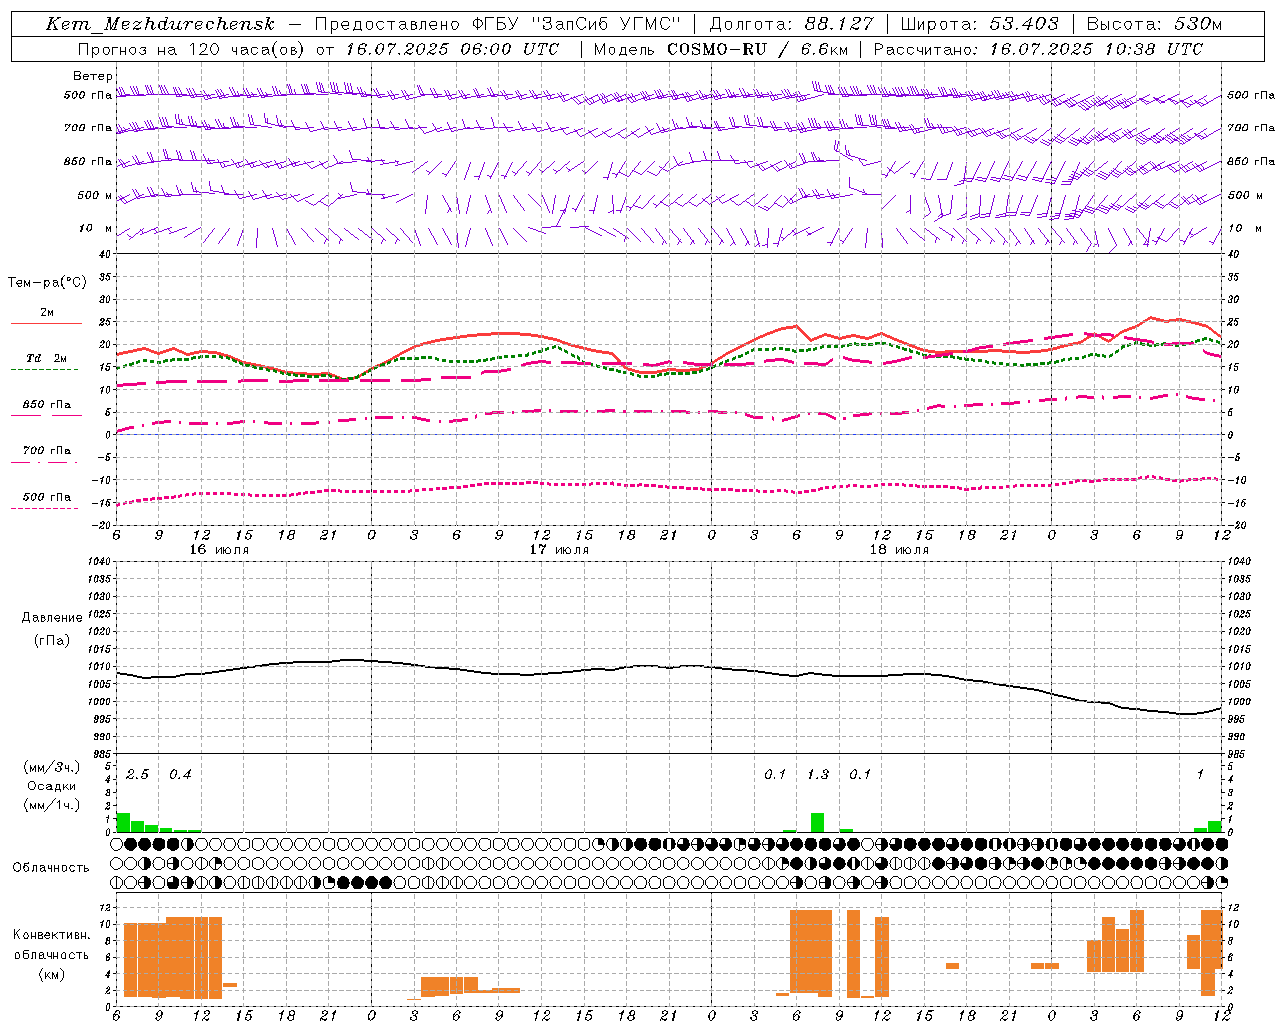Screen dimensions: 1280x1024
Task: Click the dotted green line sample under Td 2м
Action: pos(45,370)
